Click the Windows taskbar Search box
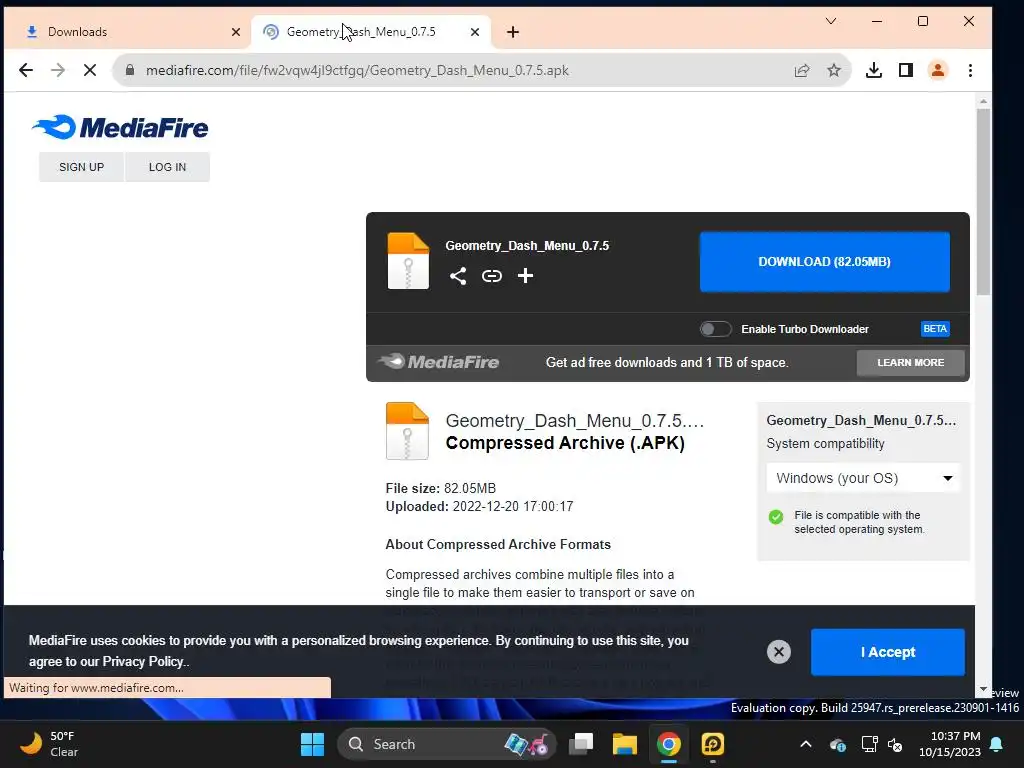The image size is (1024, 768). pos(446,744)
